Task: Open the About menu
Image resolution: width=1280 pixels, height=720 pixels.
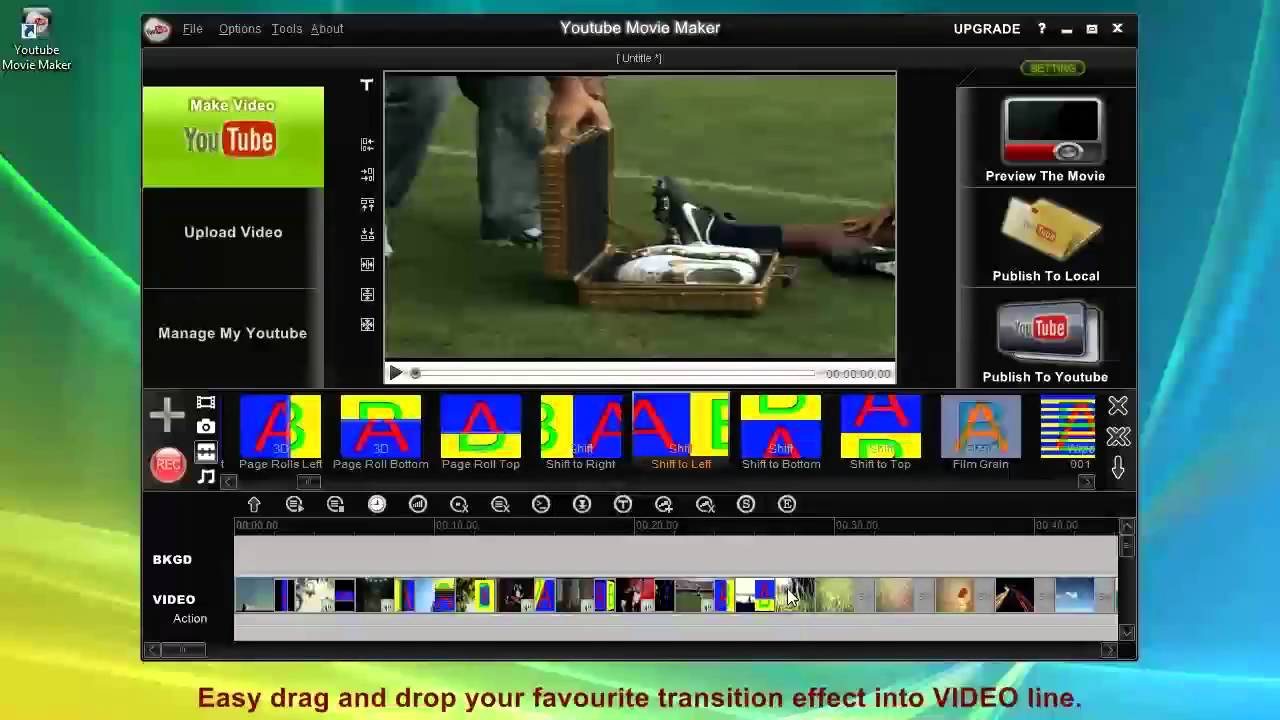Action: coord(327,29)
